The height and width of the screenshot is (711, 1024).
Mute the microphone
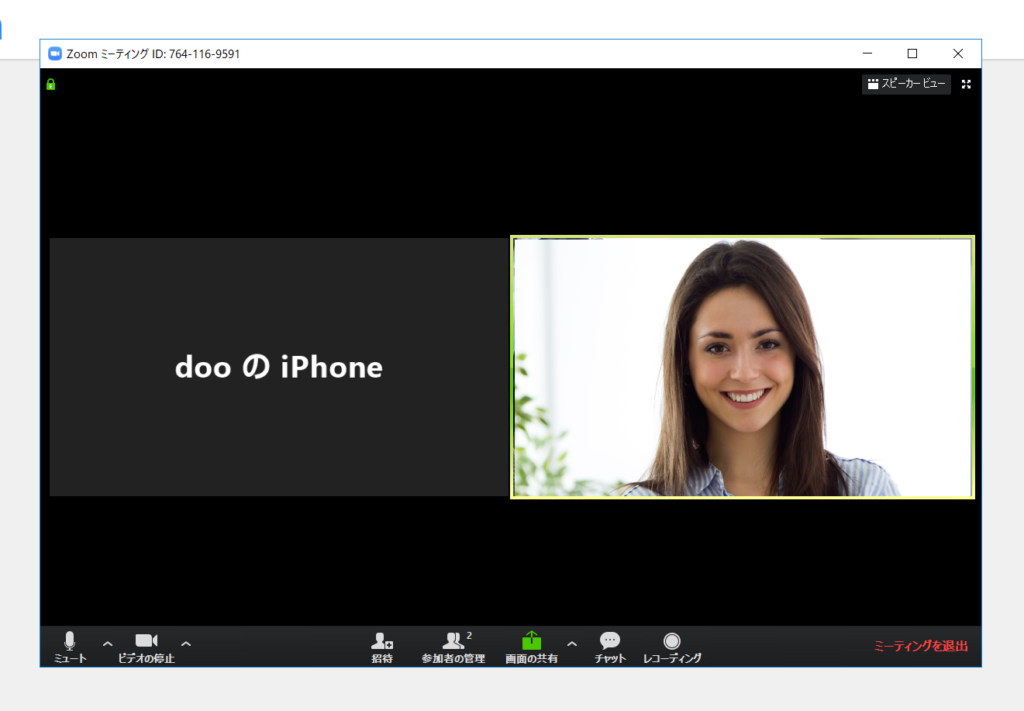70,647
